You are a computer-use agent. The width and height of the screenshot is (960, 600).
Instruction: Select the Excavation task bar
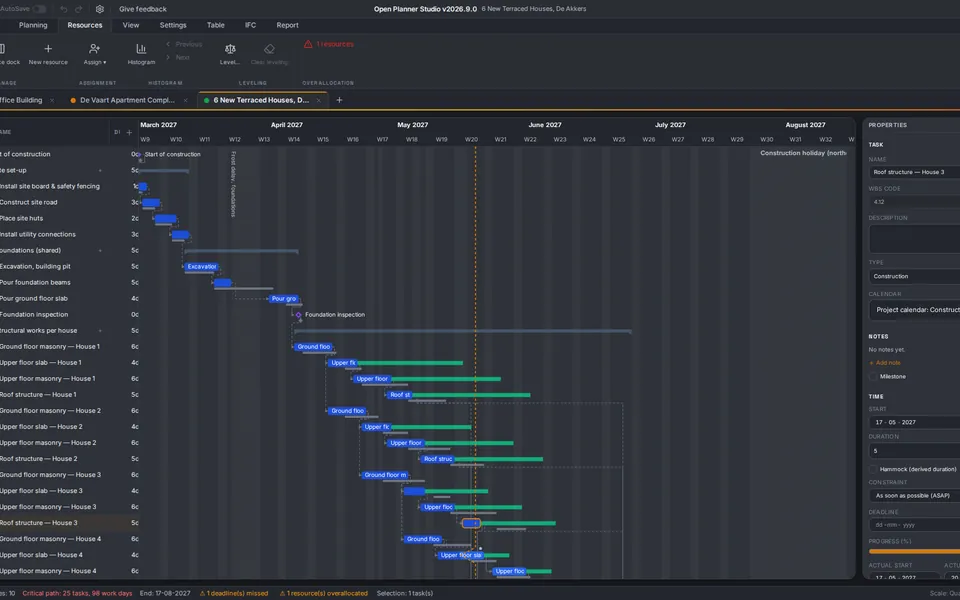pyautogui.click(x=202, y=267)
